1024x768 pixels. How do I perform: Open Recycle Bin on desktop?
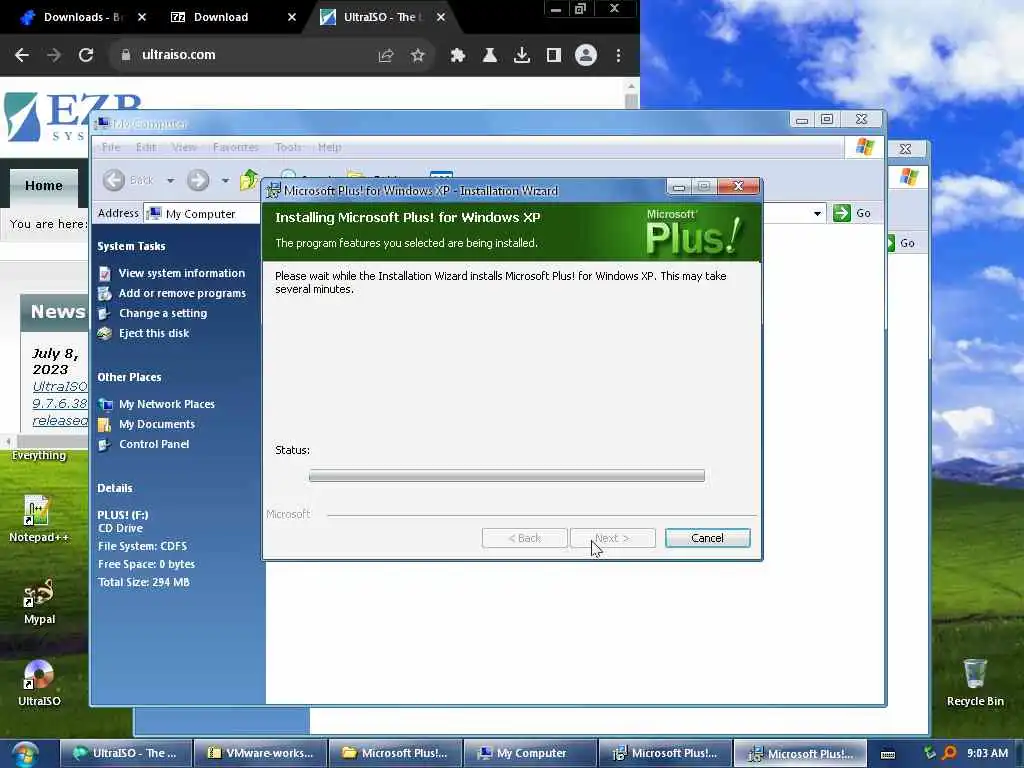click(975, 683)
